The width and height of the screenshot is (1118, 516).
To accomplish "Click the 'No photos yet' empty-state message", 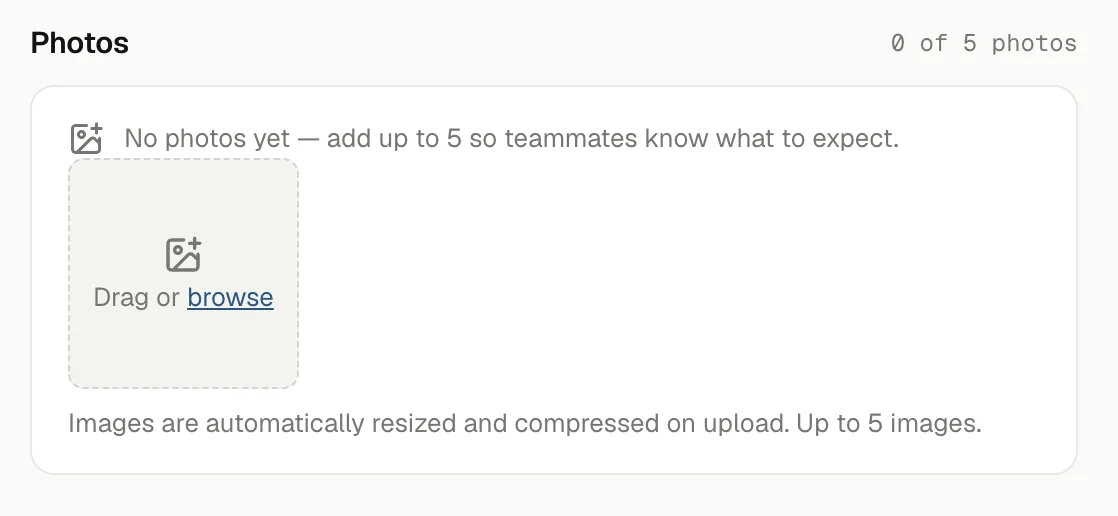I will 512,138.
